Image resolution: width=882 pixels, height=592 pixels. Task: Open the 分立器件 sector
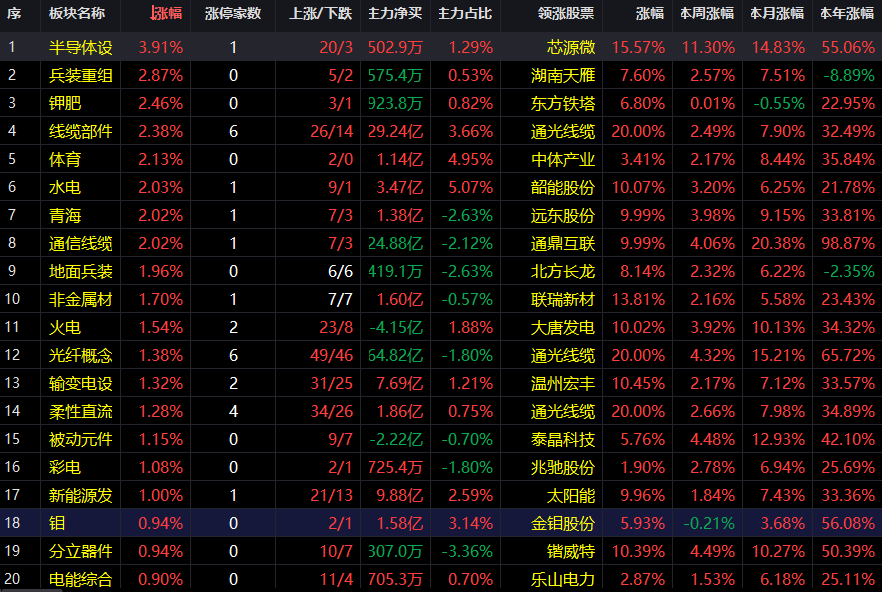click(80, 551)
